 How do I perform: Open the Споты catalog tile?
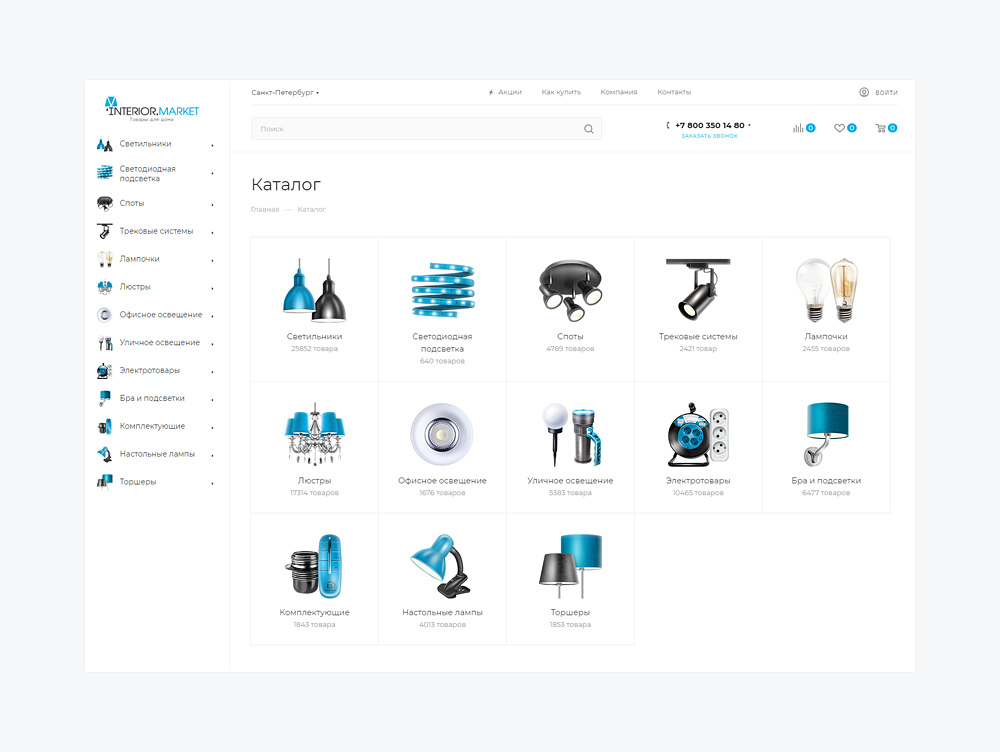[x=570, y=309]
